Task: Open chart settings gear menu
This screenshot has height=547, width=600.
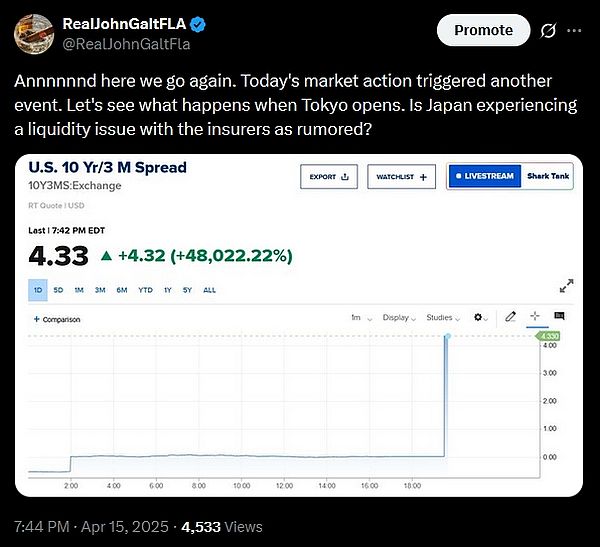Action: pyautogui.click(x=479, y=317)
